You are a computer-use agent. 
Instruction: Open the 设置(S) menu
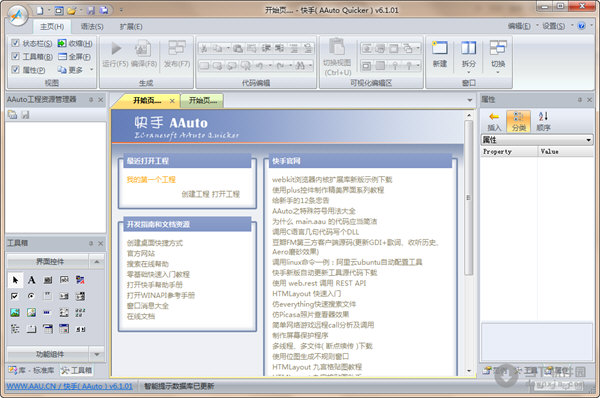(x=553, y=26)
